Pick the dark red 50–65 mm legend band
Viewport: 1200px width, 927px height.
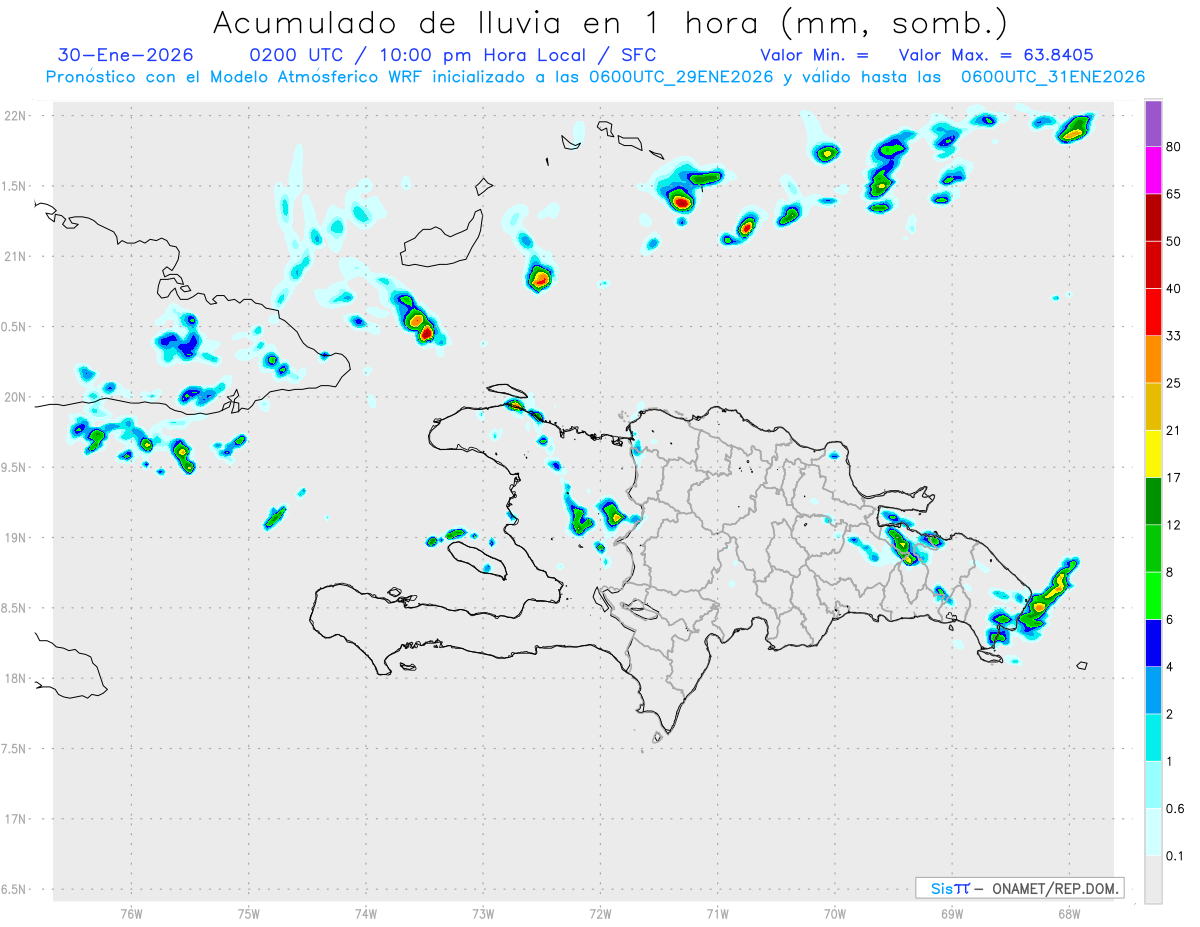coord(1153,217)
